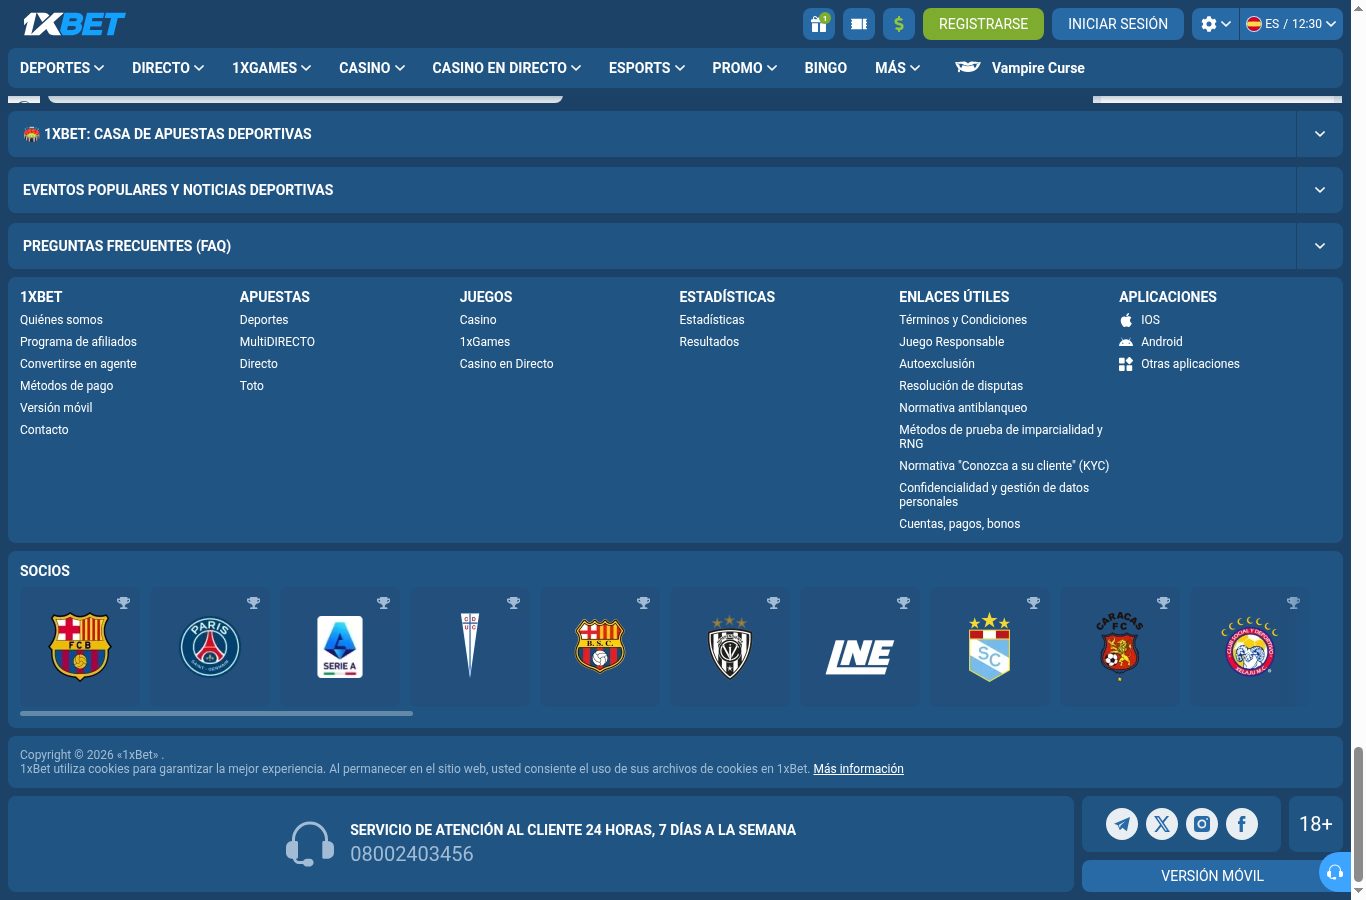Click VERSIÓN MÓVIL button
The height and width of the screenshot is (900, 1366).
click(1212, 876)
